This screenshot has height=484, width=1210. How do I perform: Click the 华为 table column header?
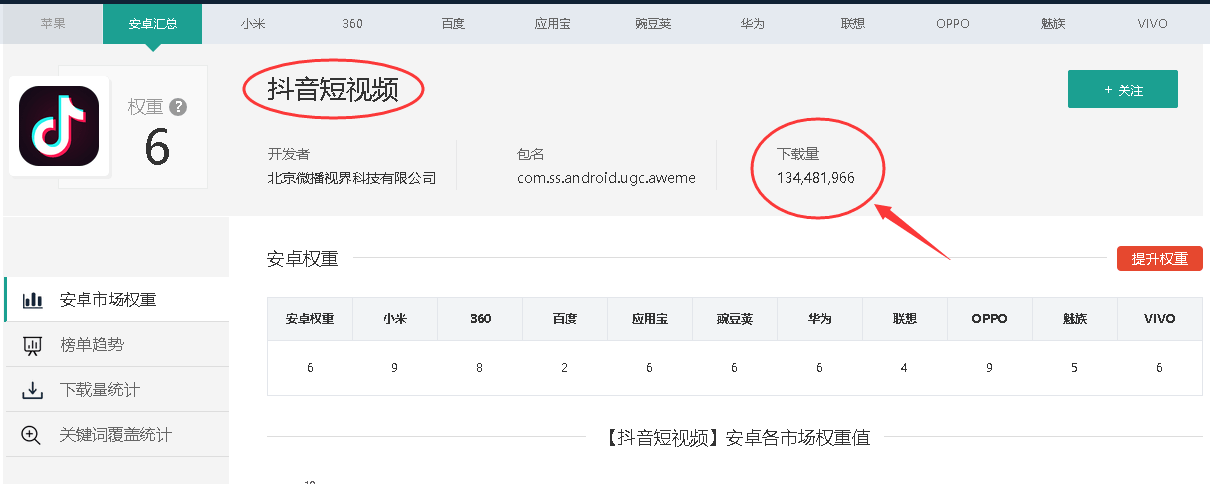(820, 319)
